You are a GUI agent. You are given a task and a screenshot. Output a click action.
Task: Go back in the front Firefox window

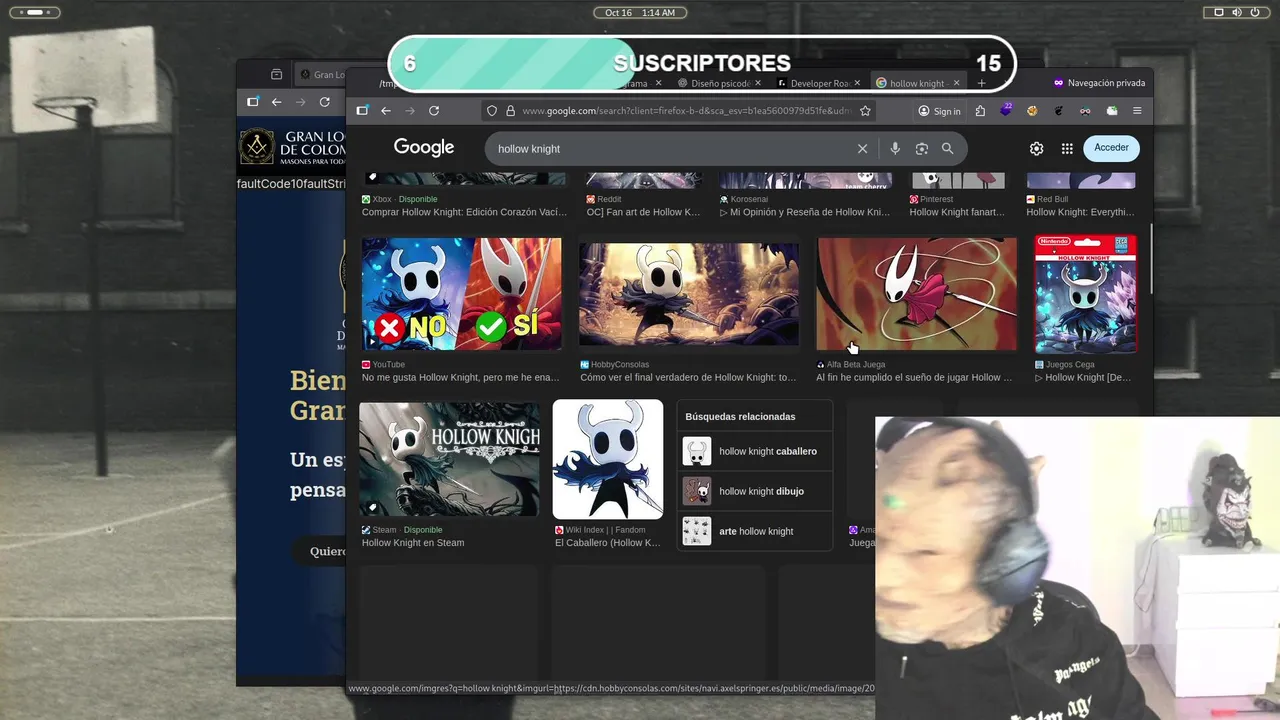coord(386,111)
